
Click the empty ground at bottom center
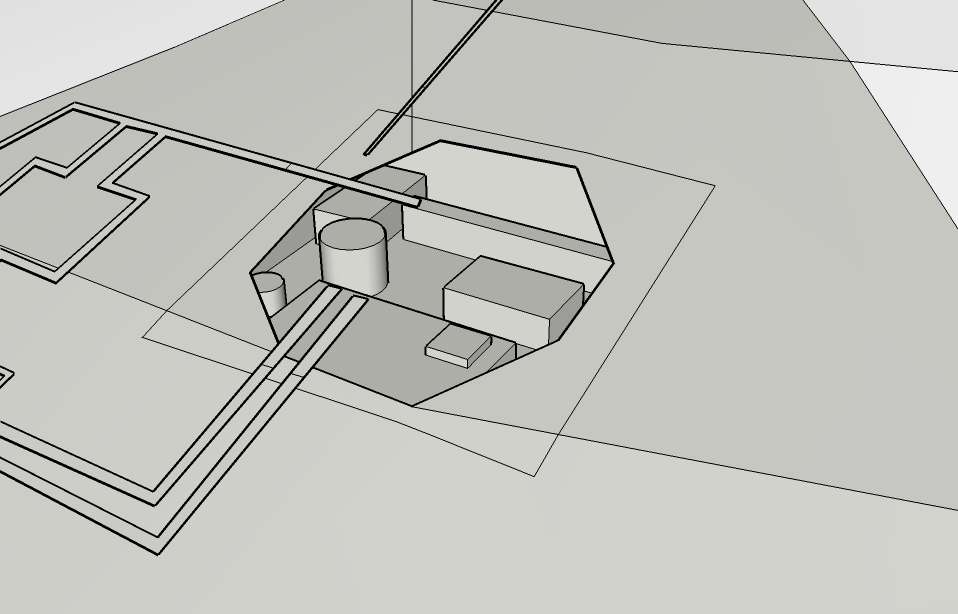pyautogui.click(x=480, y=560)
